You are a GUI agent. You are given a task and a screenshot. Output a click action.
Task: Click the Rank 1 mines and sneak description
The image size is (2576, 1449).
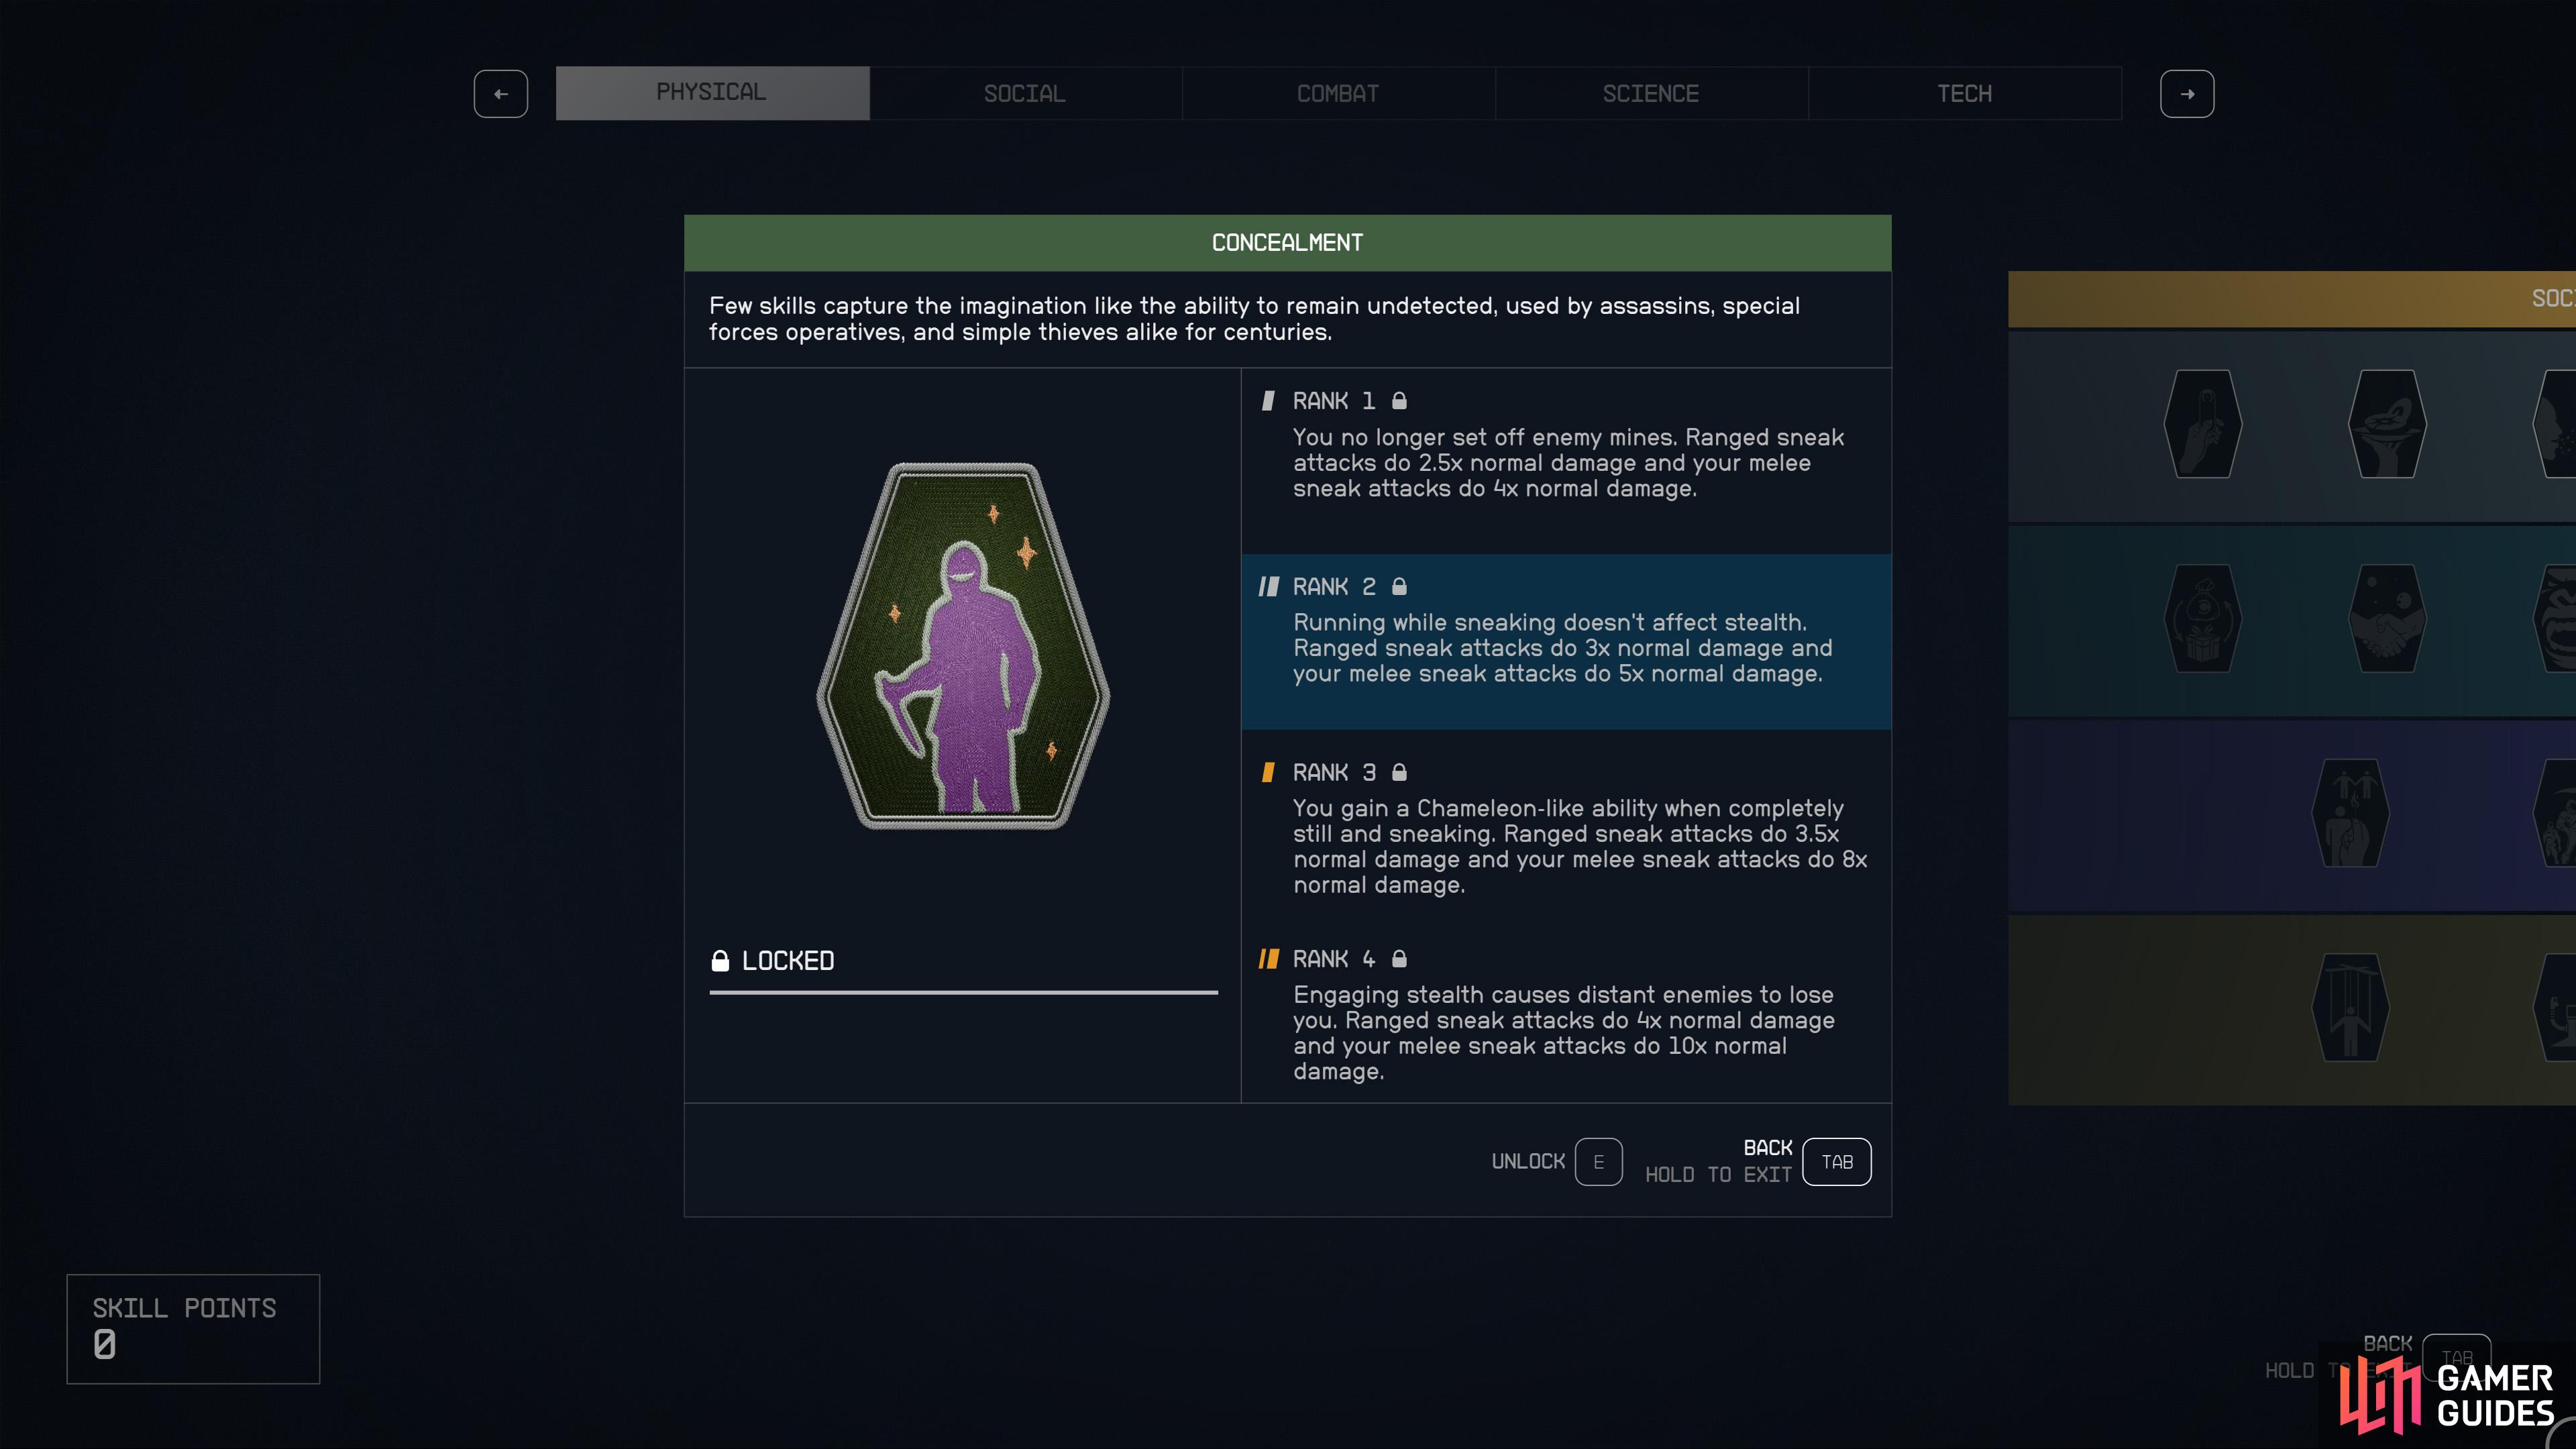pyautogui.click(x=1568, y=463)
